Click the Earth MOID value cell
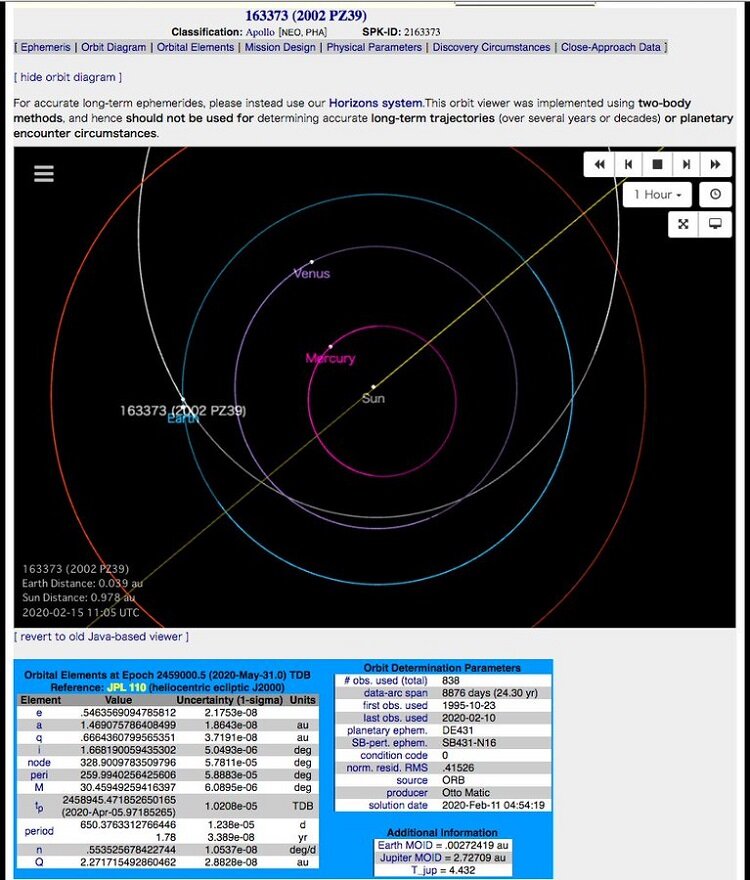Image resolution: width=750 pixels, height=880 pixels. (443, 845)
